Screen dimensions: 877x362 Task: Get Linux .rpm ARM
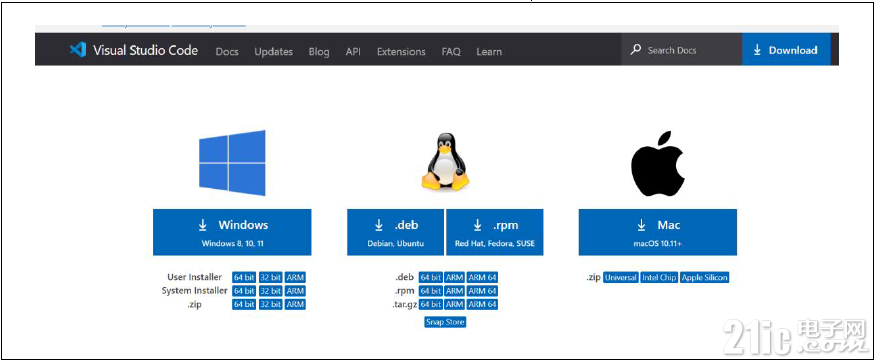455,291
